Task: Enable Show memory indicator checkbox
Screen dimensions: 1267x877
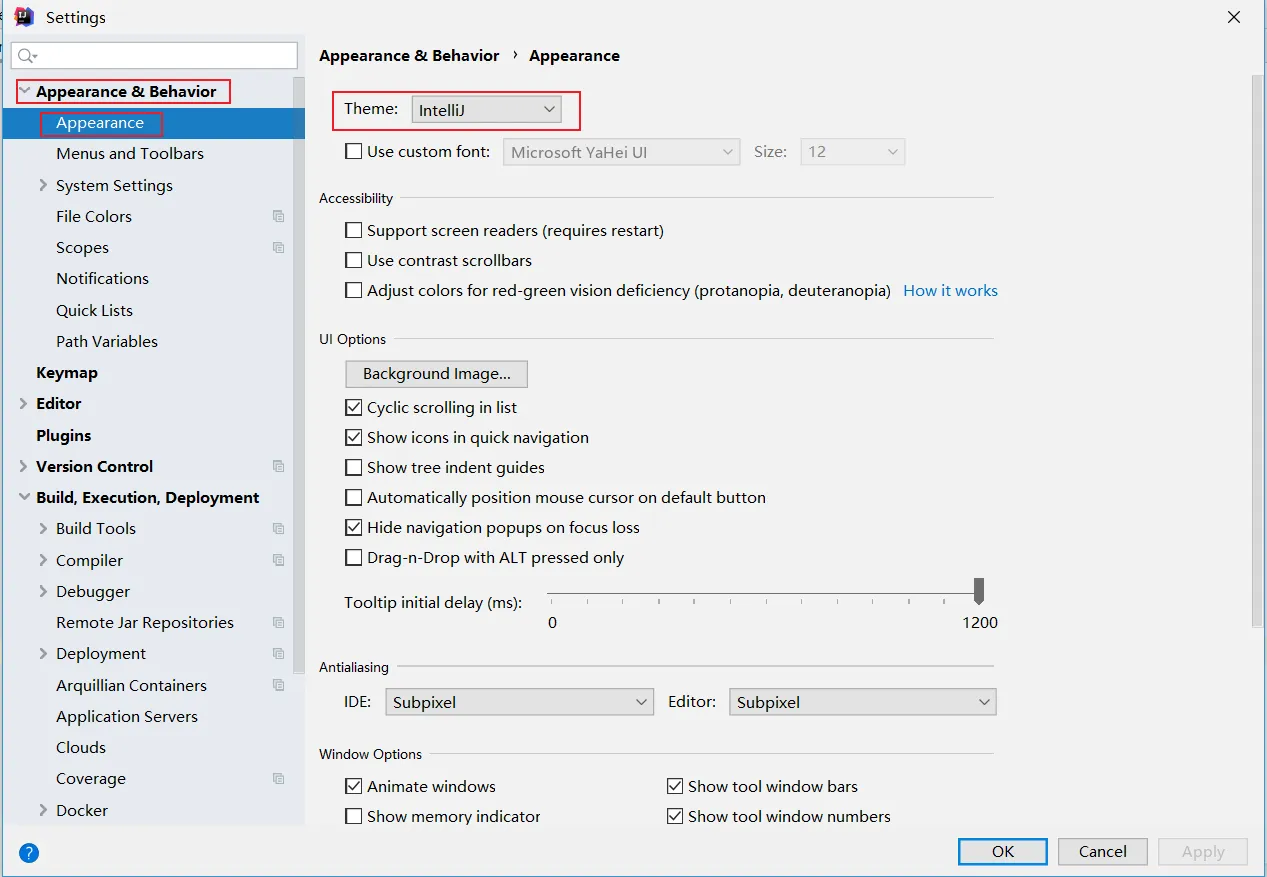Action: pos(353,816)
